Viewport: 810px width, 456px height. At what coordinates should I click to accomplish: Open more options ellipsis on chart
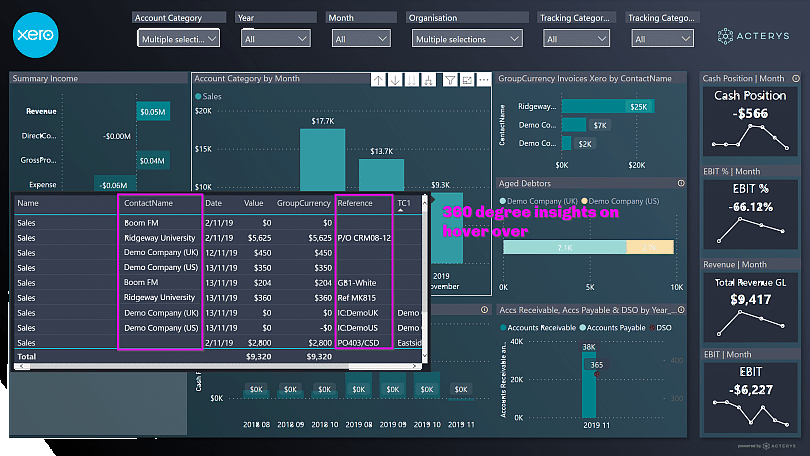point(484,80)
